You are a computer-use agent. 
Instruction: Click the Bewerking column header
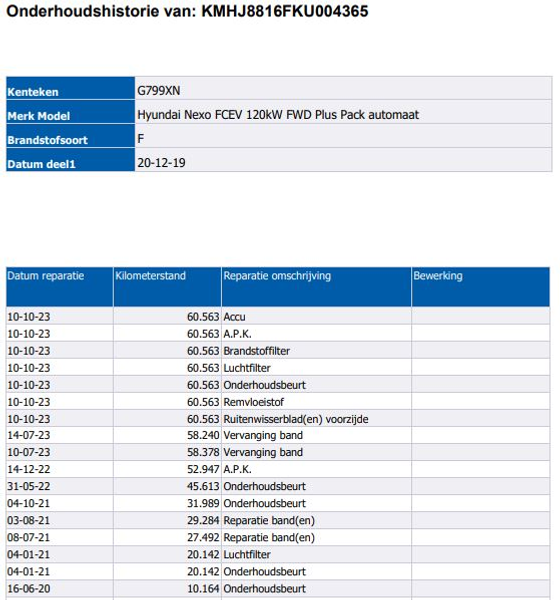click(x=480, y=287)
